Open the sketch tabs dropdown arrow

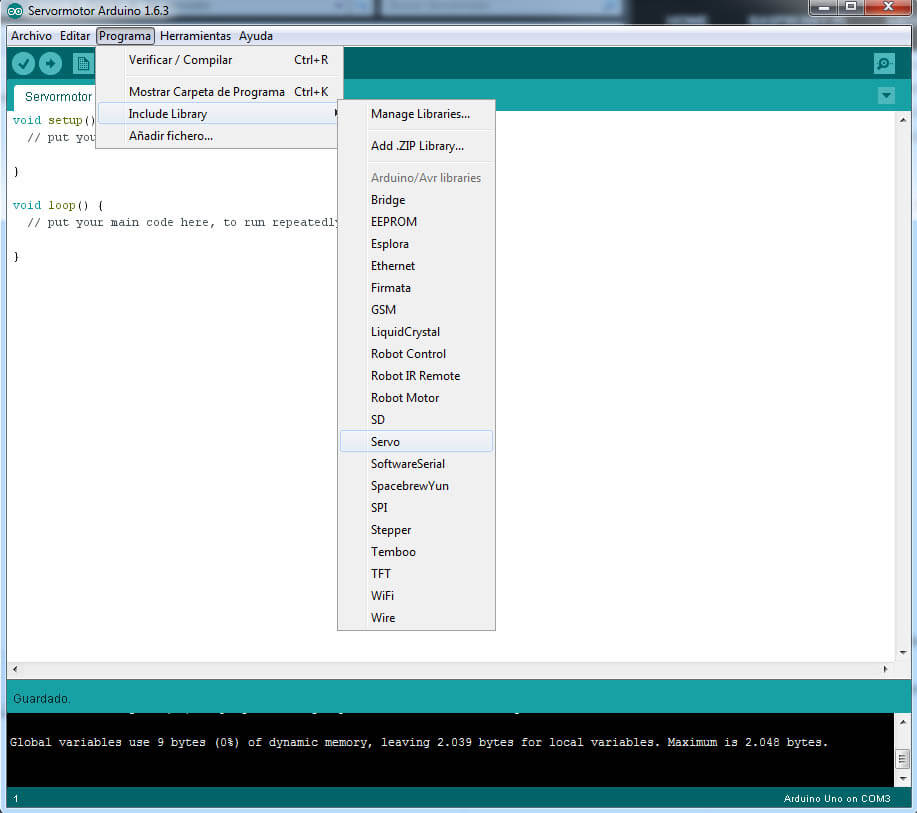coord(885,95)
